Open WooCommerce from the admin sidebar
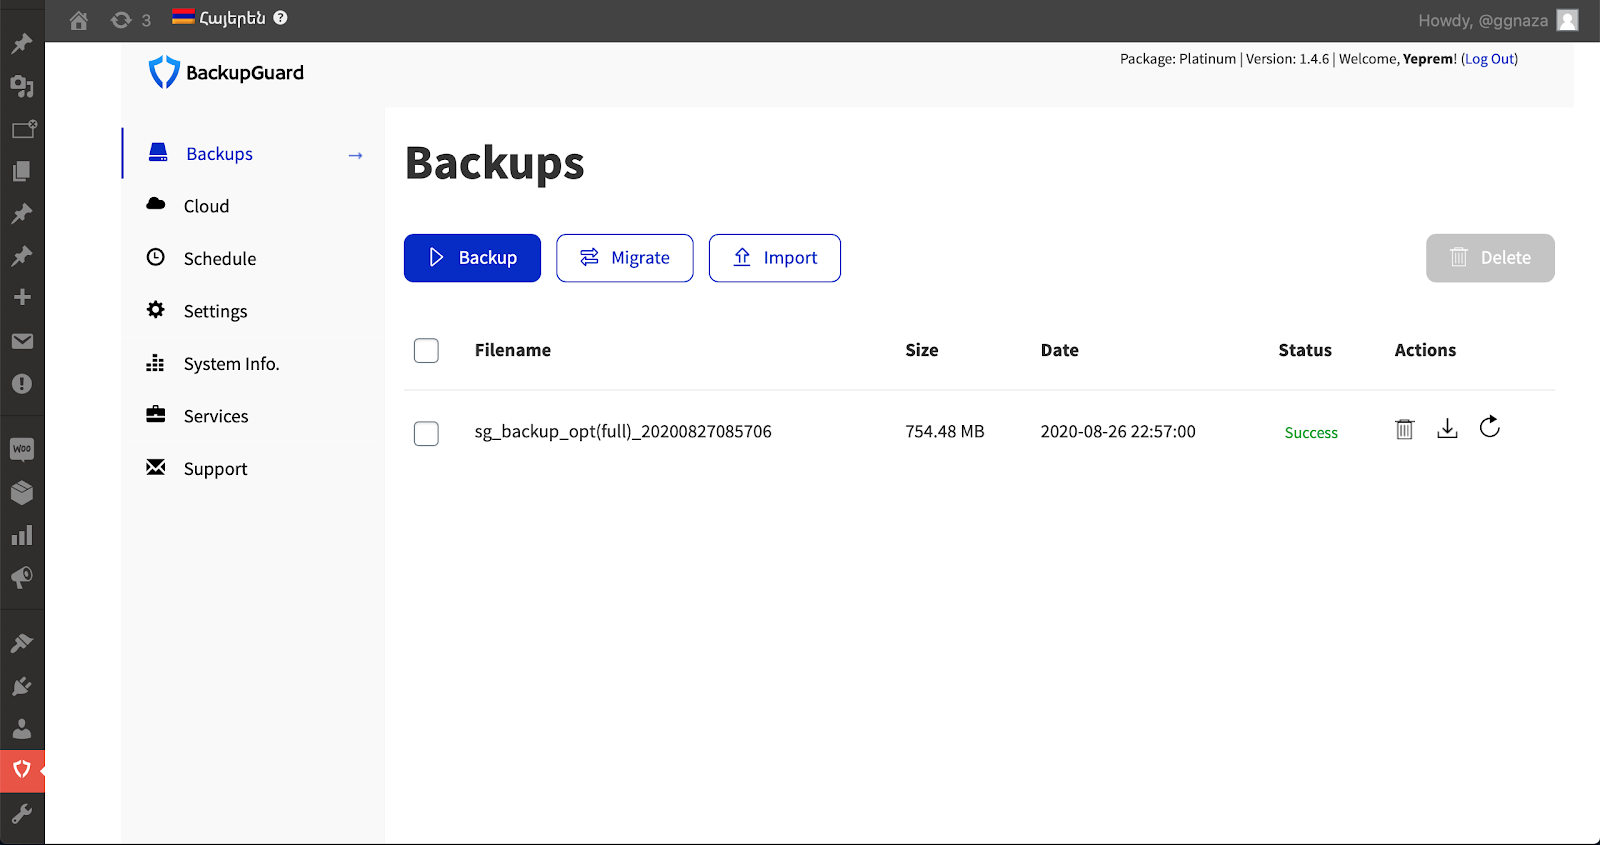1600x845 pixels. click(x=22, y=449)
